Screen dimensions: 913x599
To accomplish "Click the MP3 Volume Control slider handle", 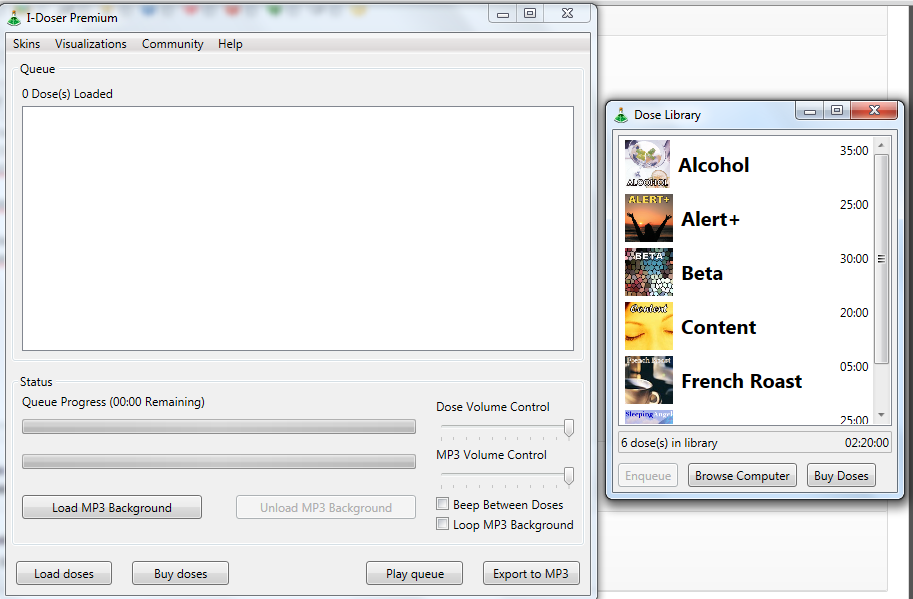I will pyautogui.click(x=569, y=476).
